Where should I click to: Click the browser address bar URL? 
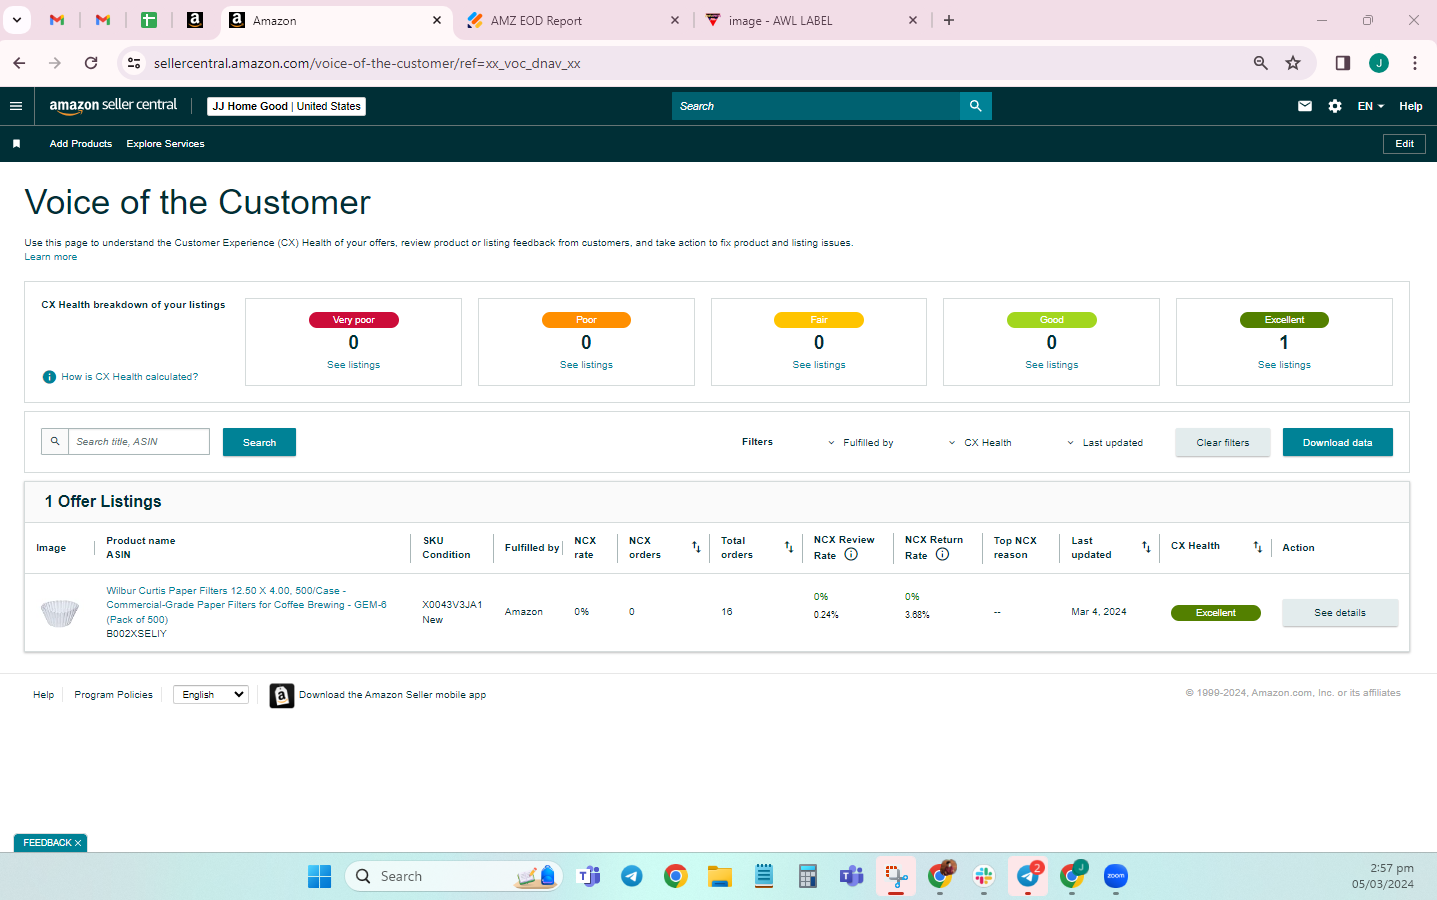[x=367, y=63]
